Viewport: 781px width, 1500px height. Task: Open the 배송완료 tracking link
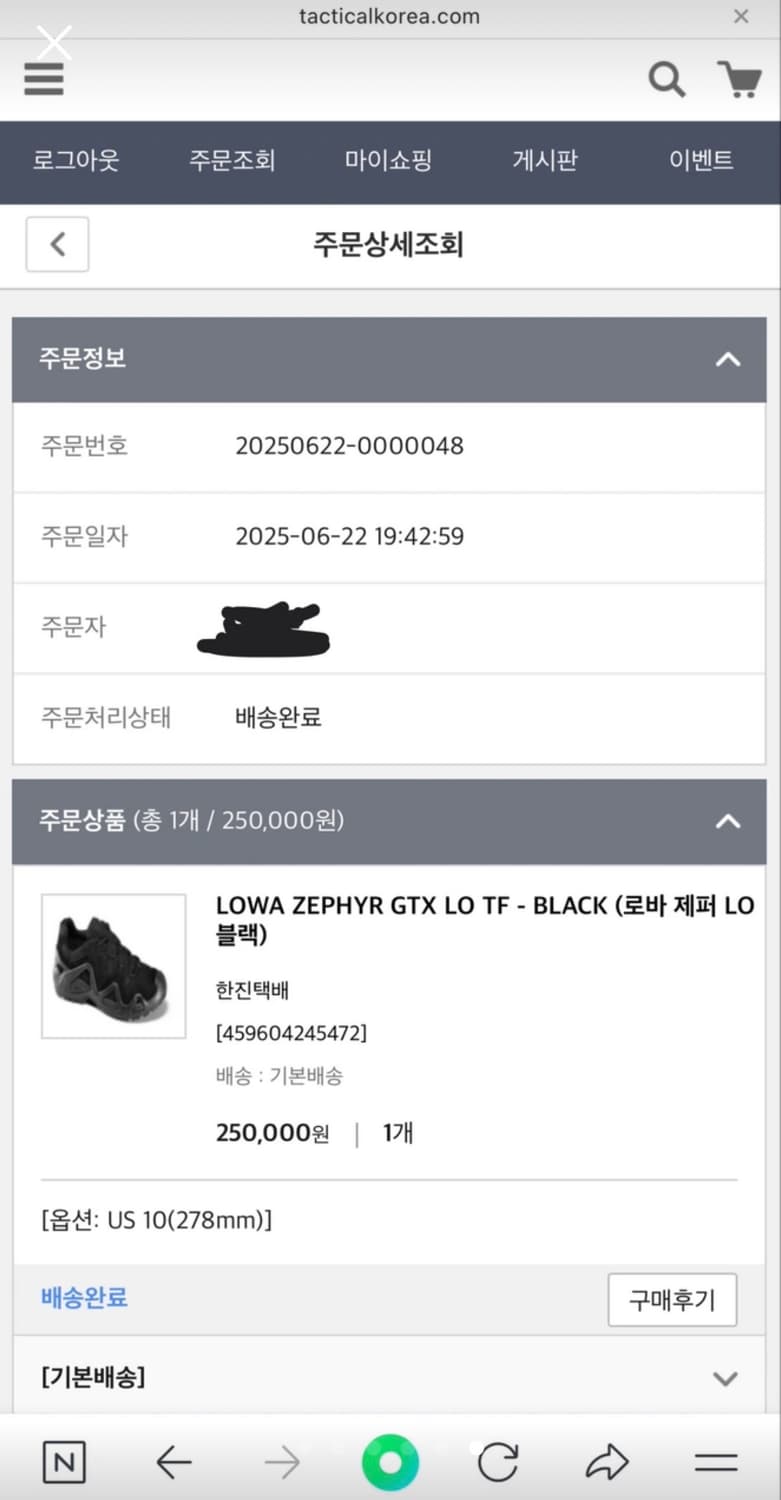click(83, 1300)
